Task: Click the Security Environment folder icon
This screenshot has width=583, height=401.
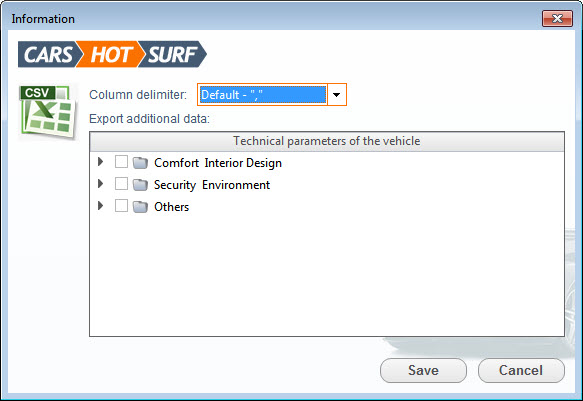Action: pyautogui.click(x=140, y=185)
